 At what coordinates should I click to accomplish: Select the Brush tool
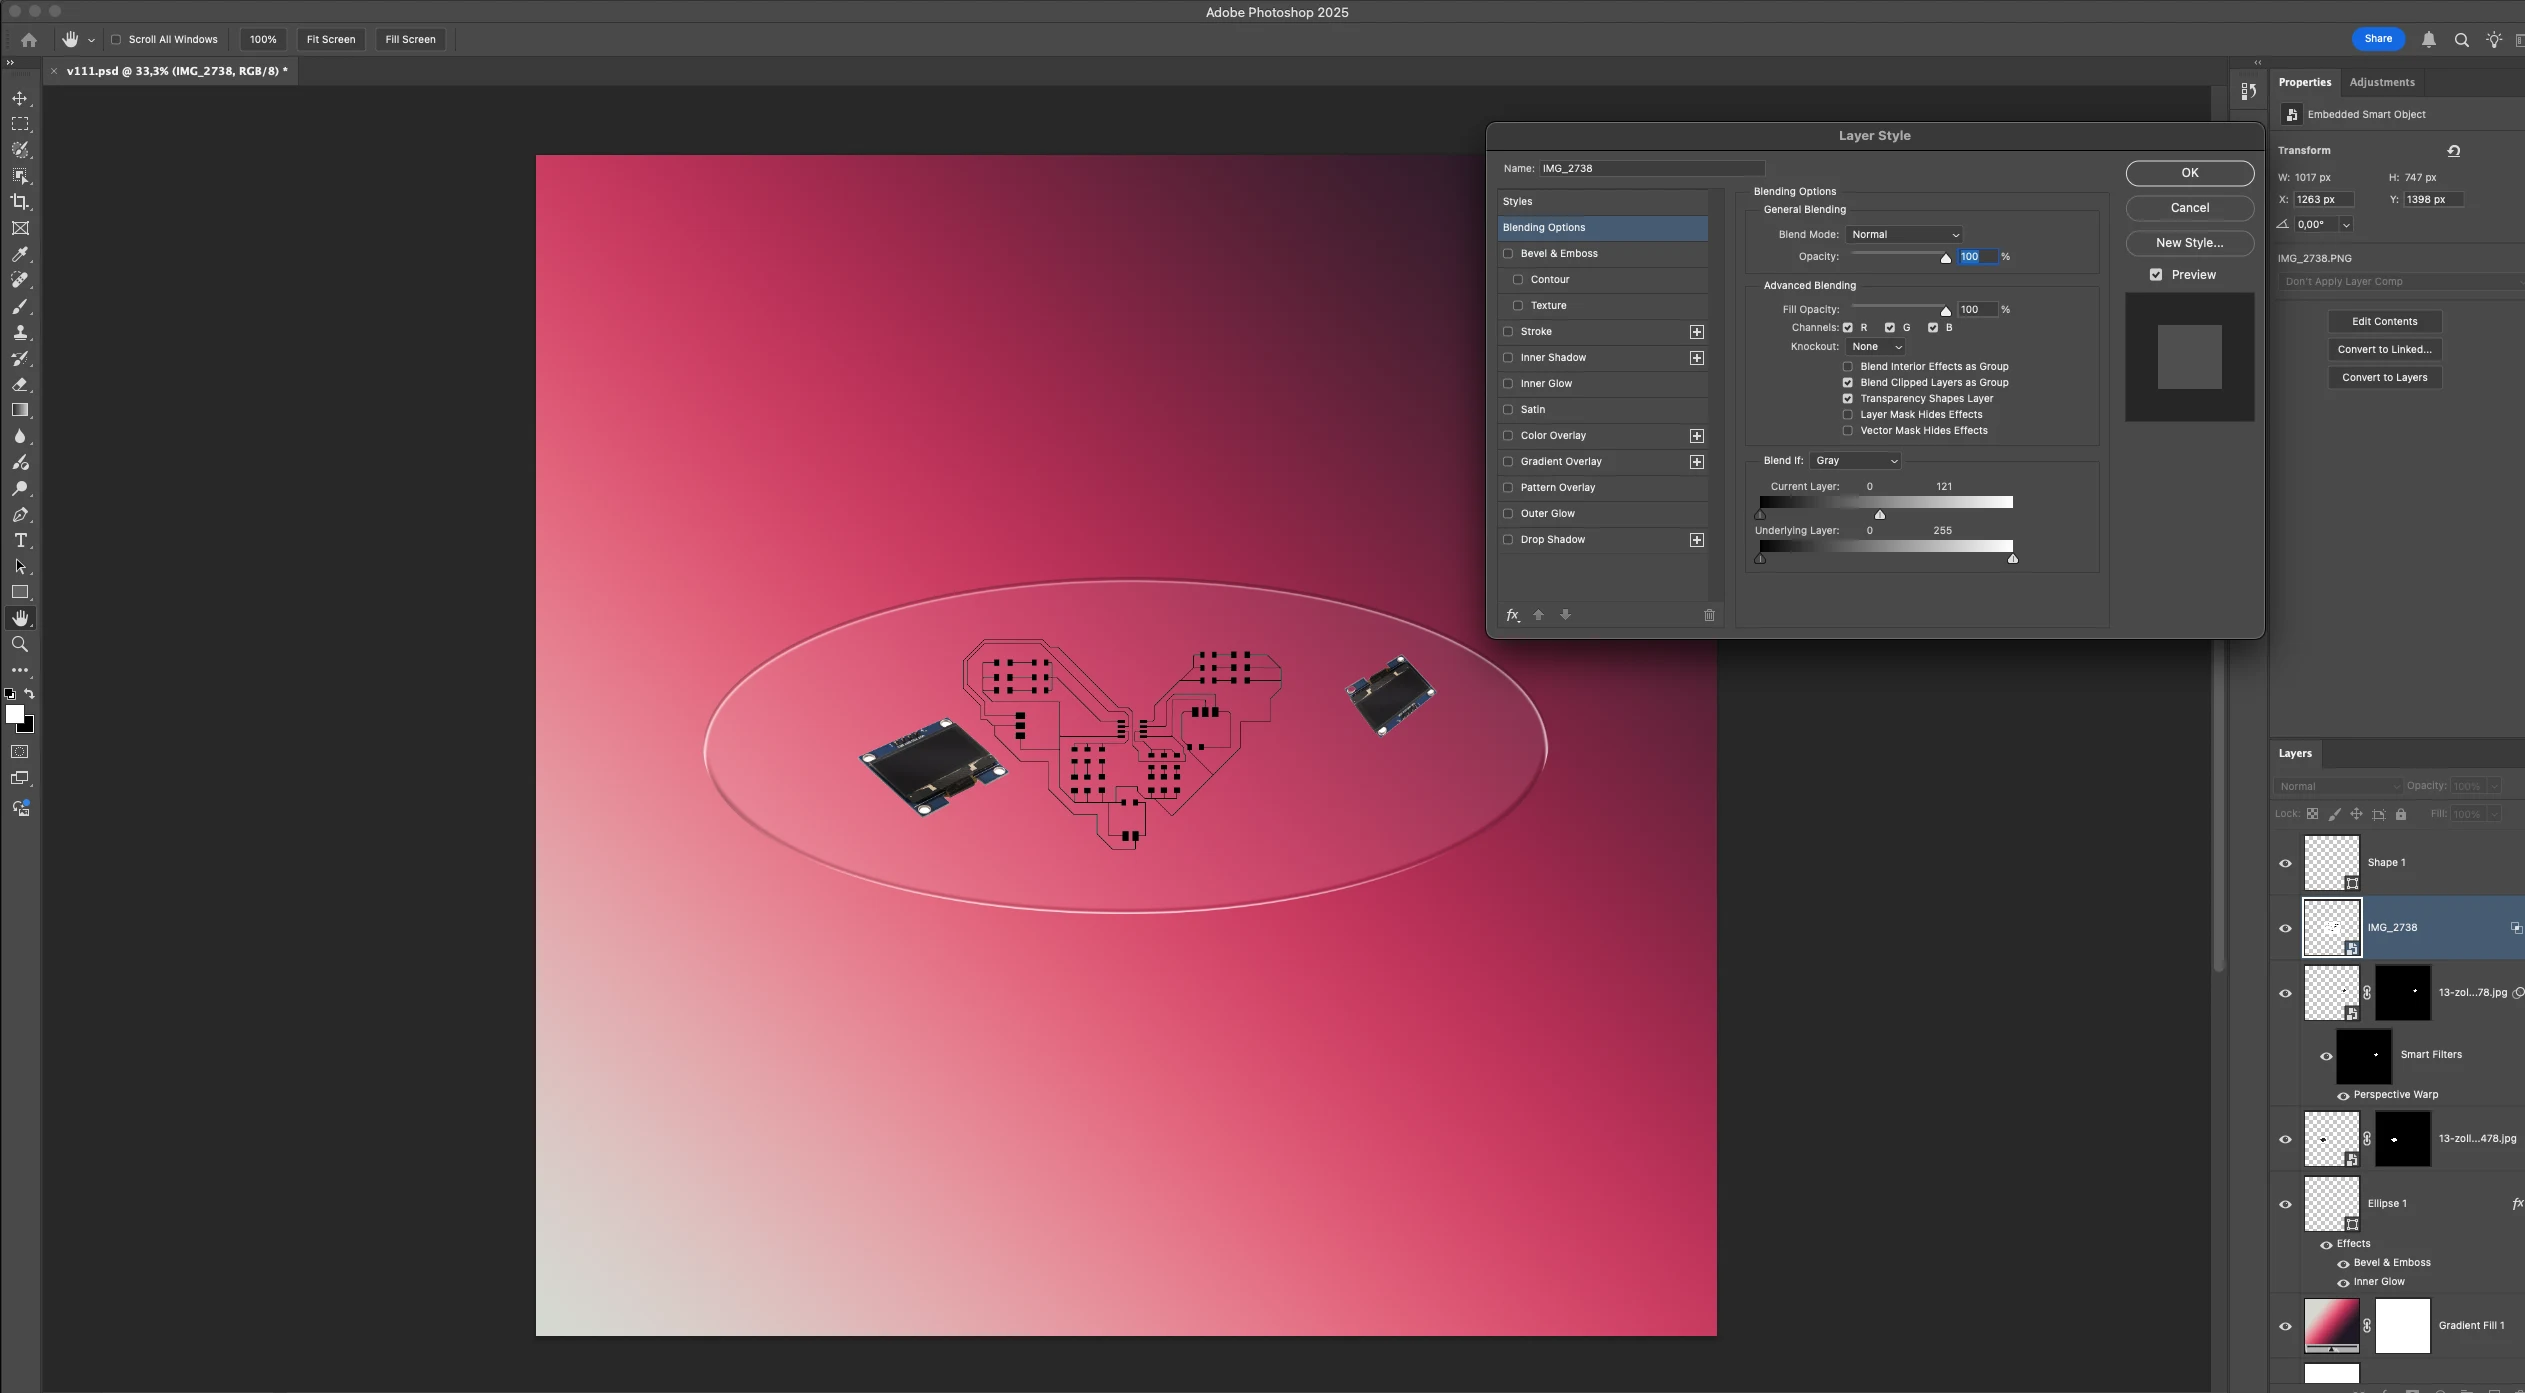point(20,306)
